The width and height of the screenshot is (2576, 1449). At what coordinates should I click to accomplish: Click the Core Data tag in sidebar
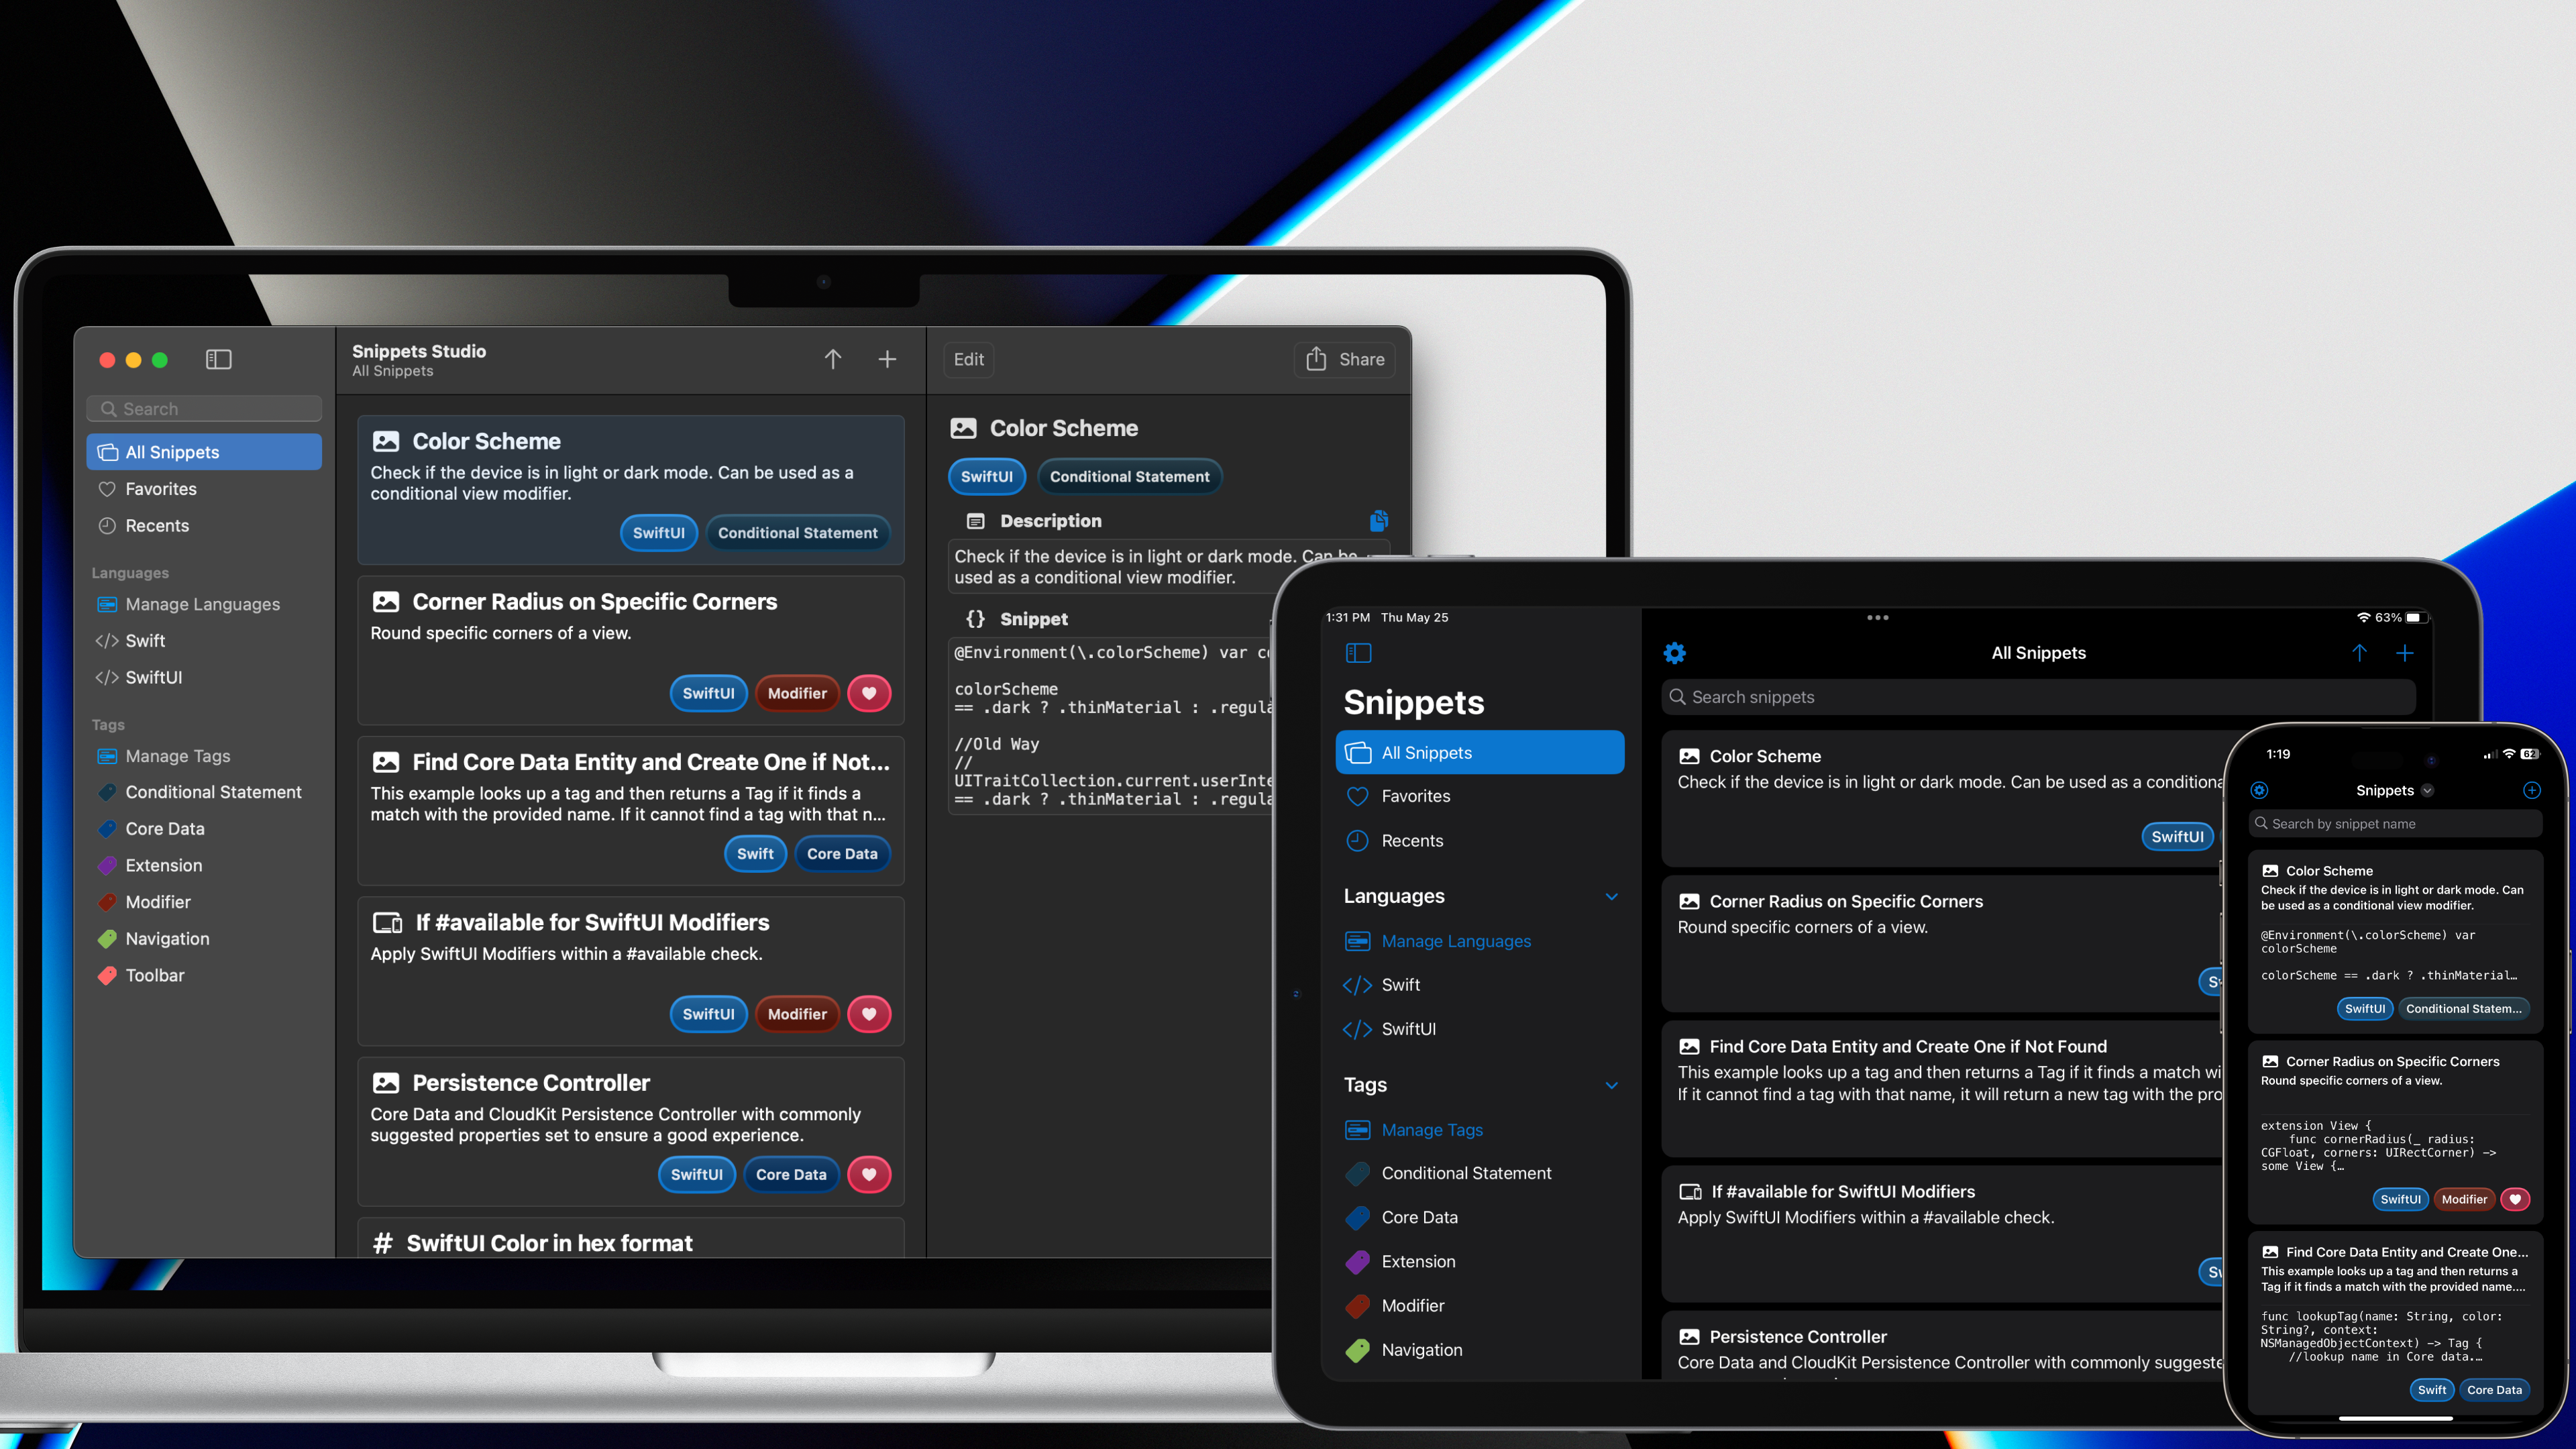[x=163, y=828]
